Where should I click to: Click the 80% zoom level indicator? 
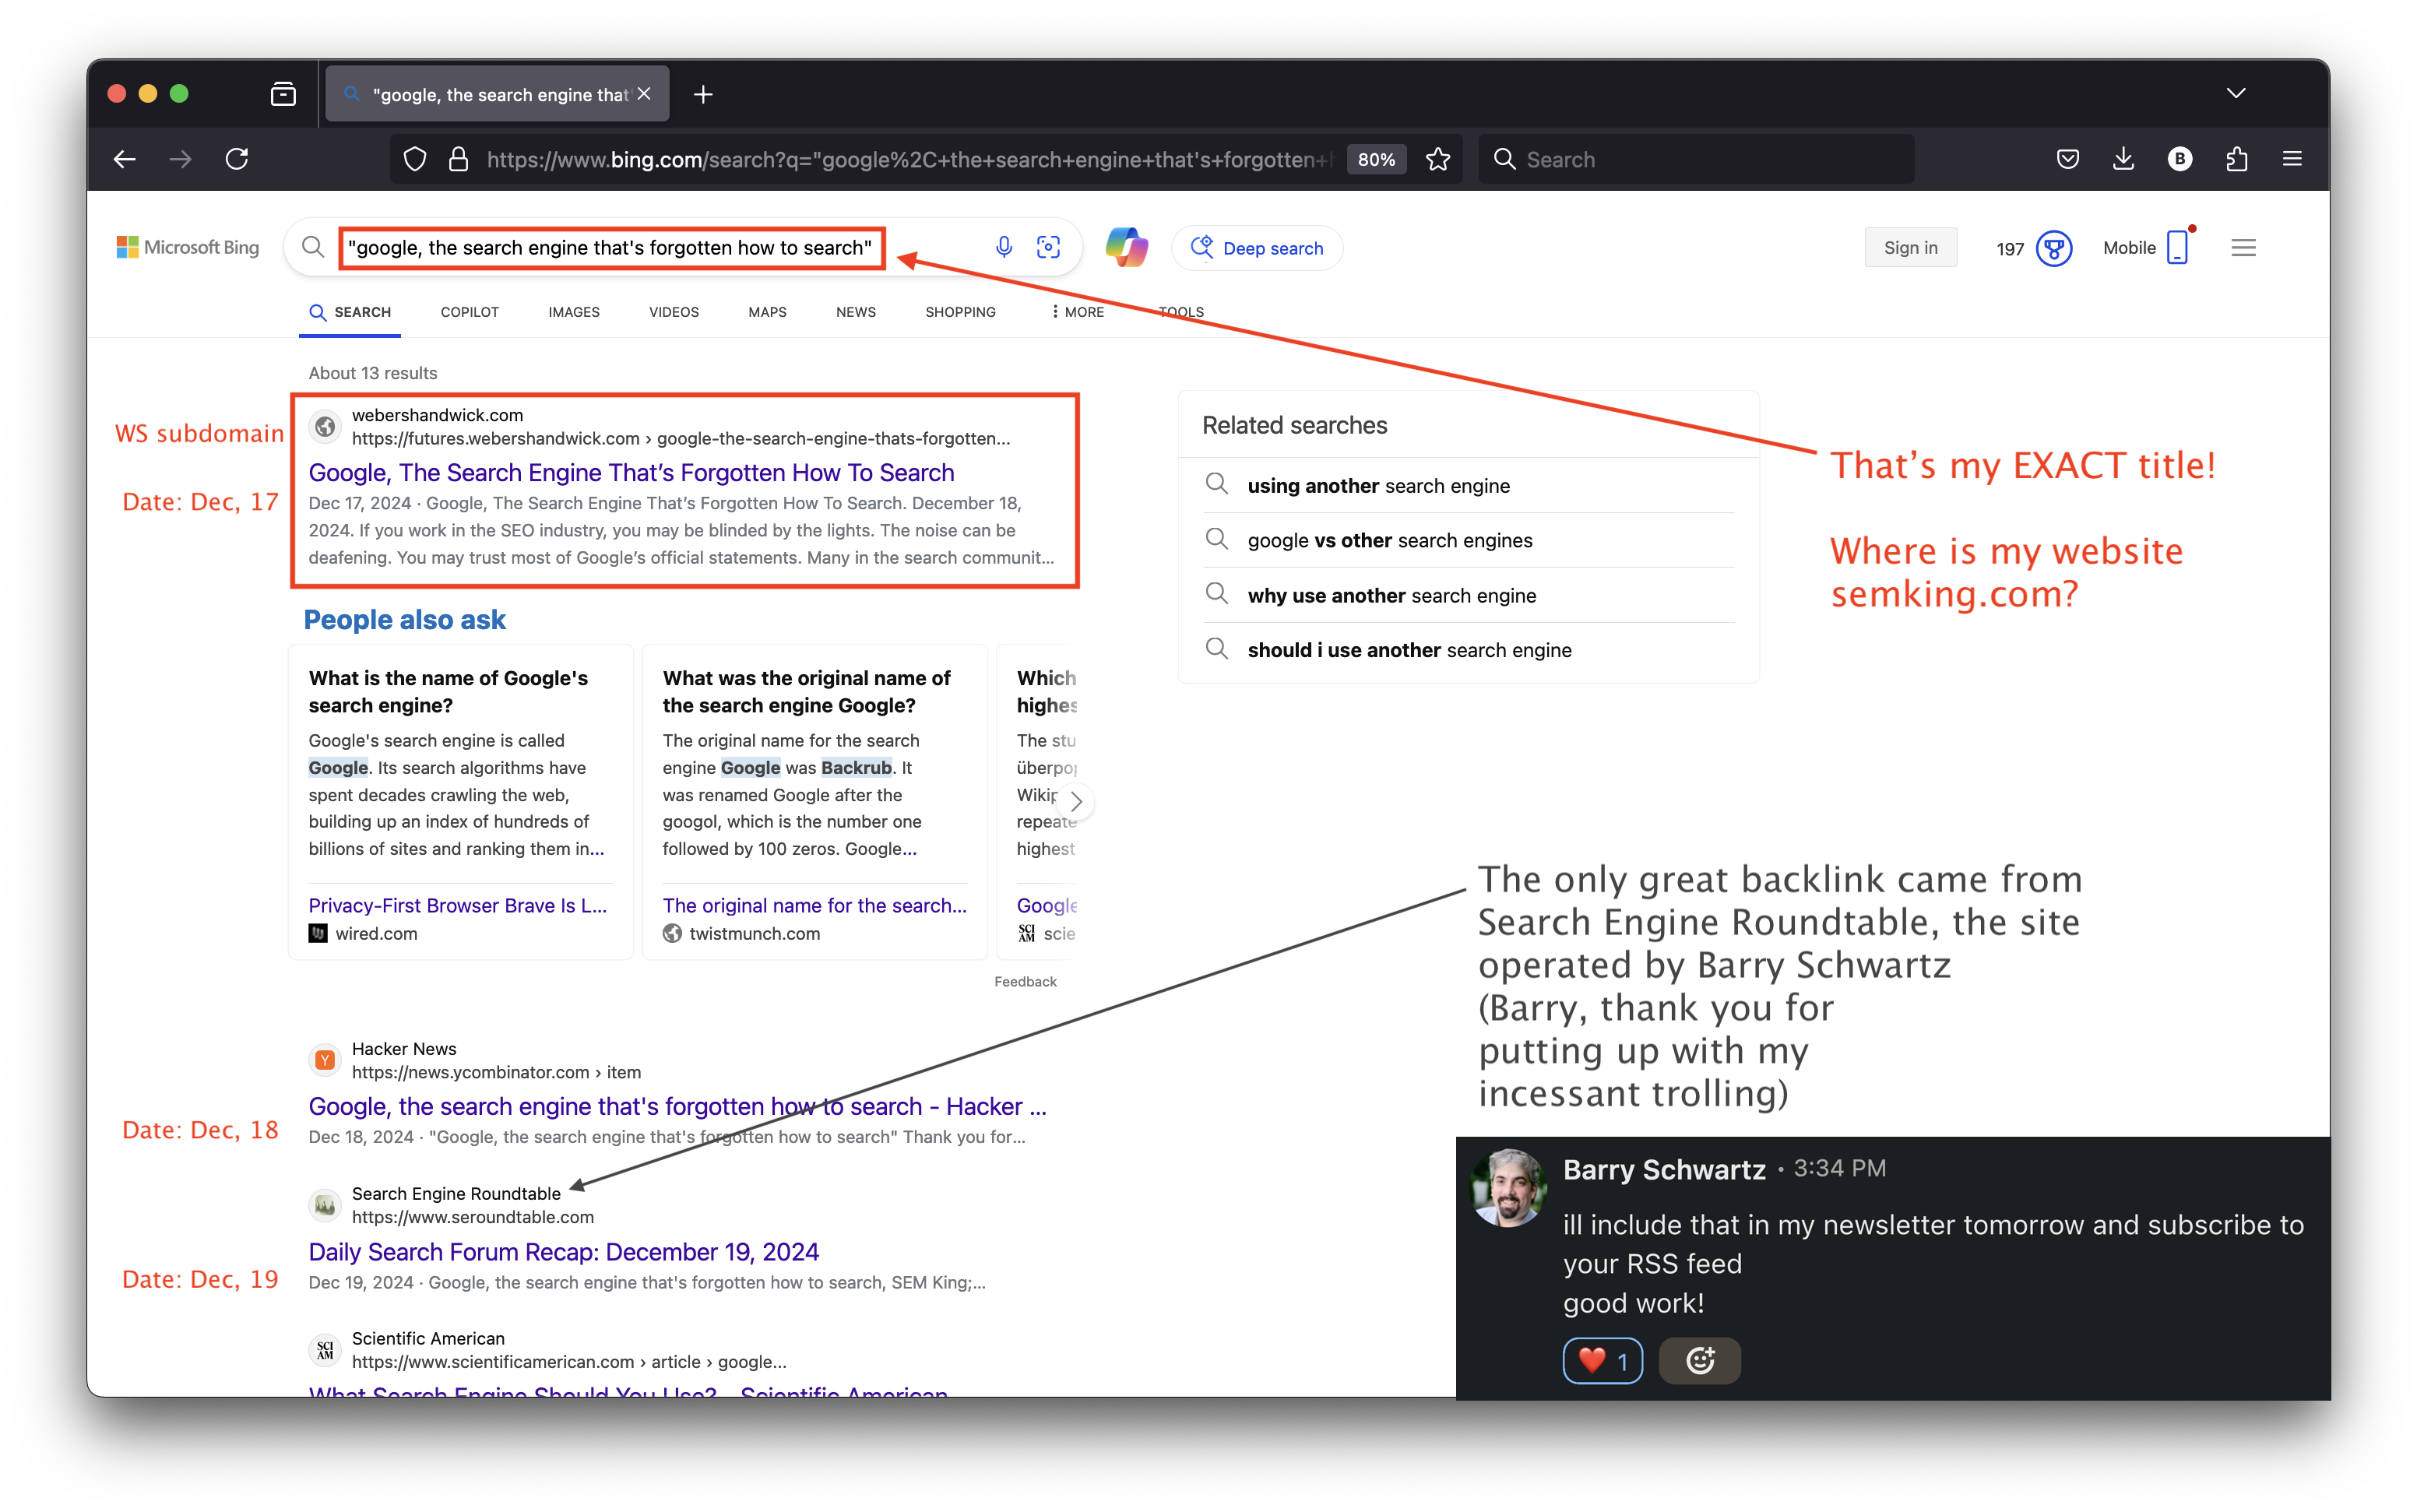pyautogui.click(x=1376, y=159)
